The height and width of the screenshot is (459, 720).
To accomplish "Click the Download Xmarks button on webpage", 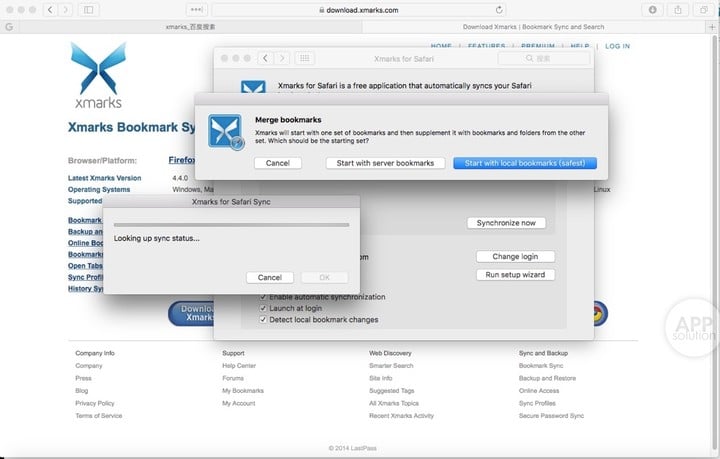I will 193,313.
